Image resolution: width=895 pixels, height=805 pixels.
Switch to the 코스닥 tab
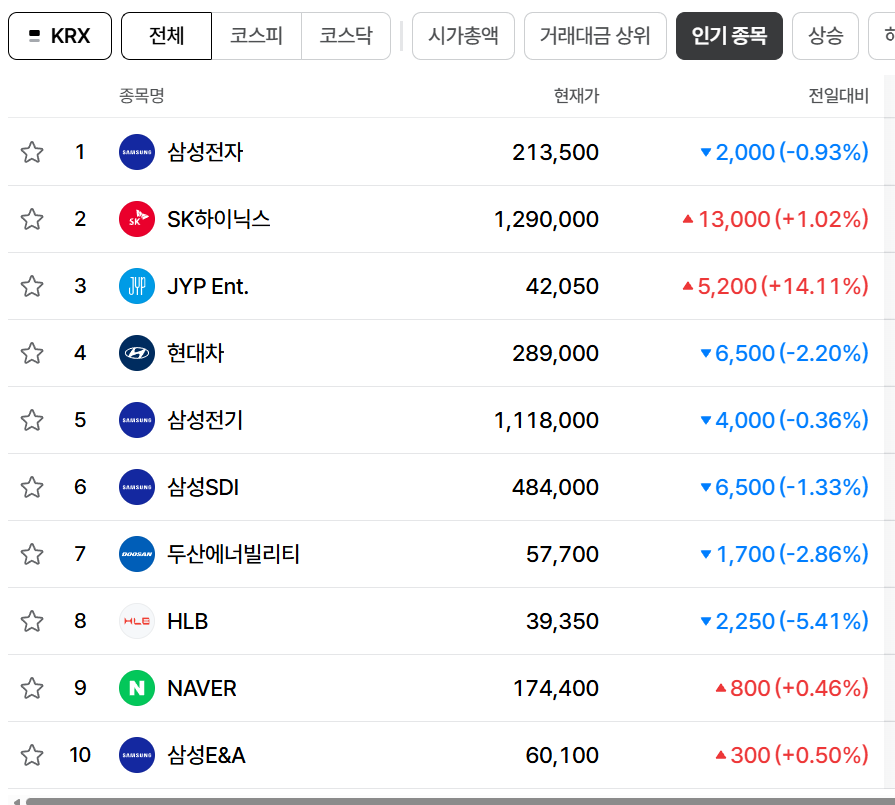coord(346,36)
